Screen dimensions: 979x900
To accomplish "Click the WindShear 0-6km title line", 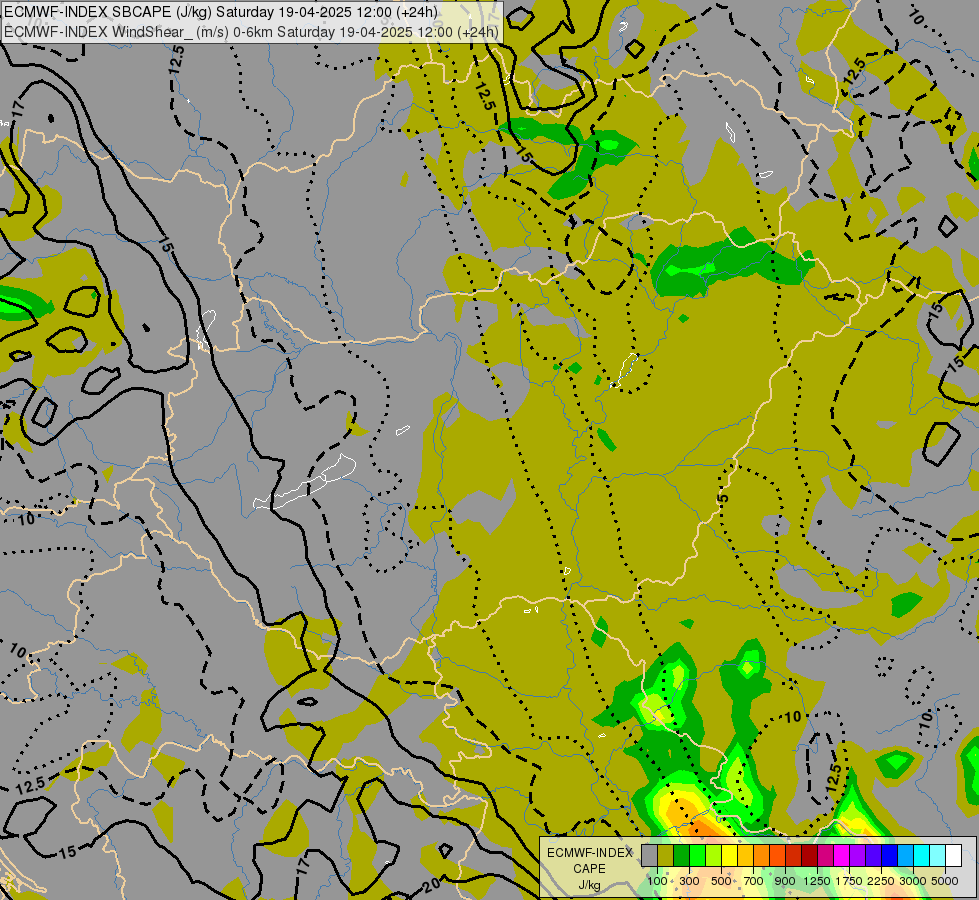I will click(252, 31).
